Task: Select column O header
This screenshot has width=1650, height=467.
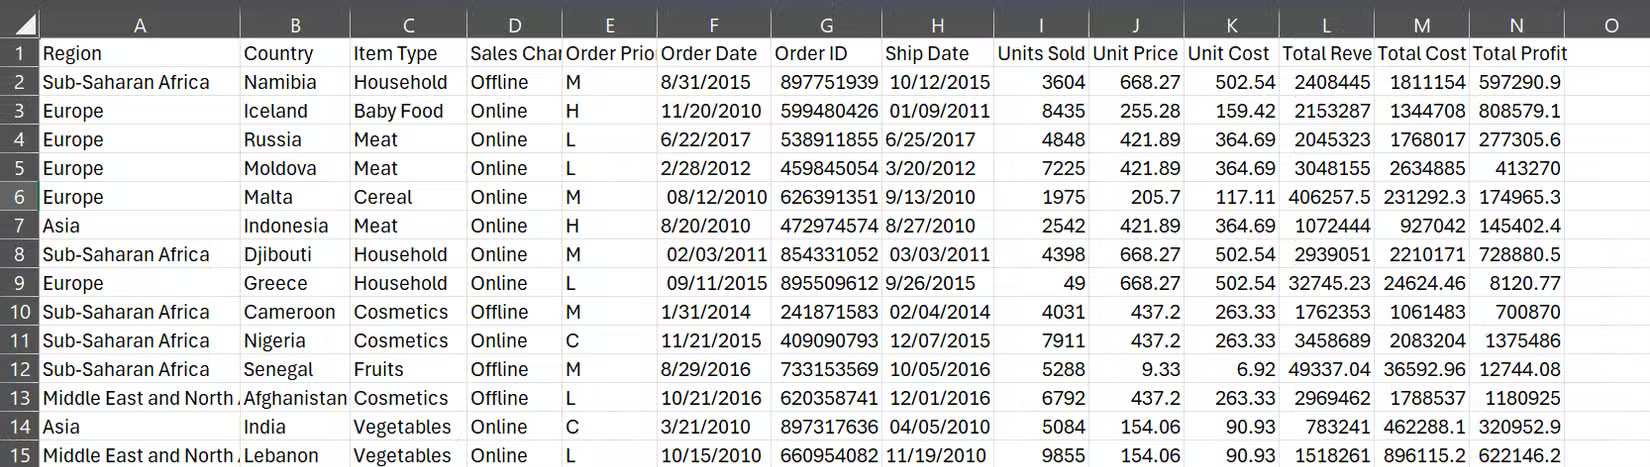Action: tap(1610, 25)
